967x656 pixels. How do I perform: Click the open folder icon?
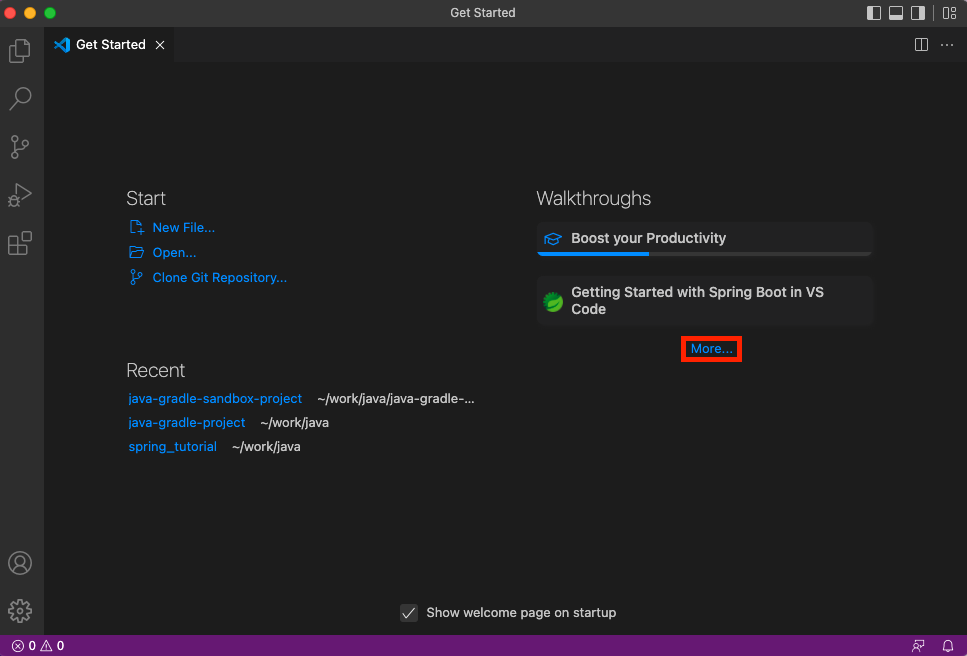[136, 252]
